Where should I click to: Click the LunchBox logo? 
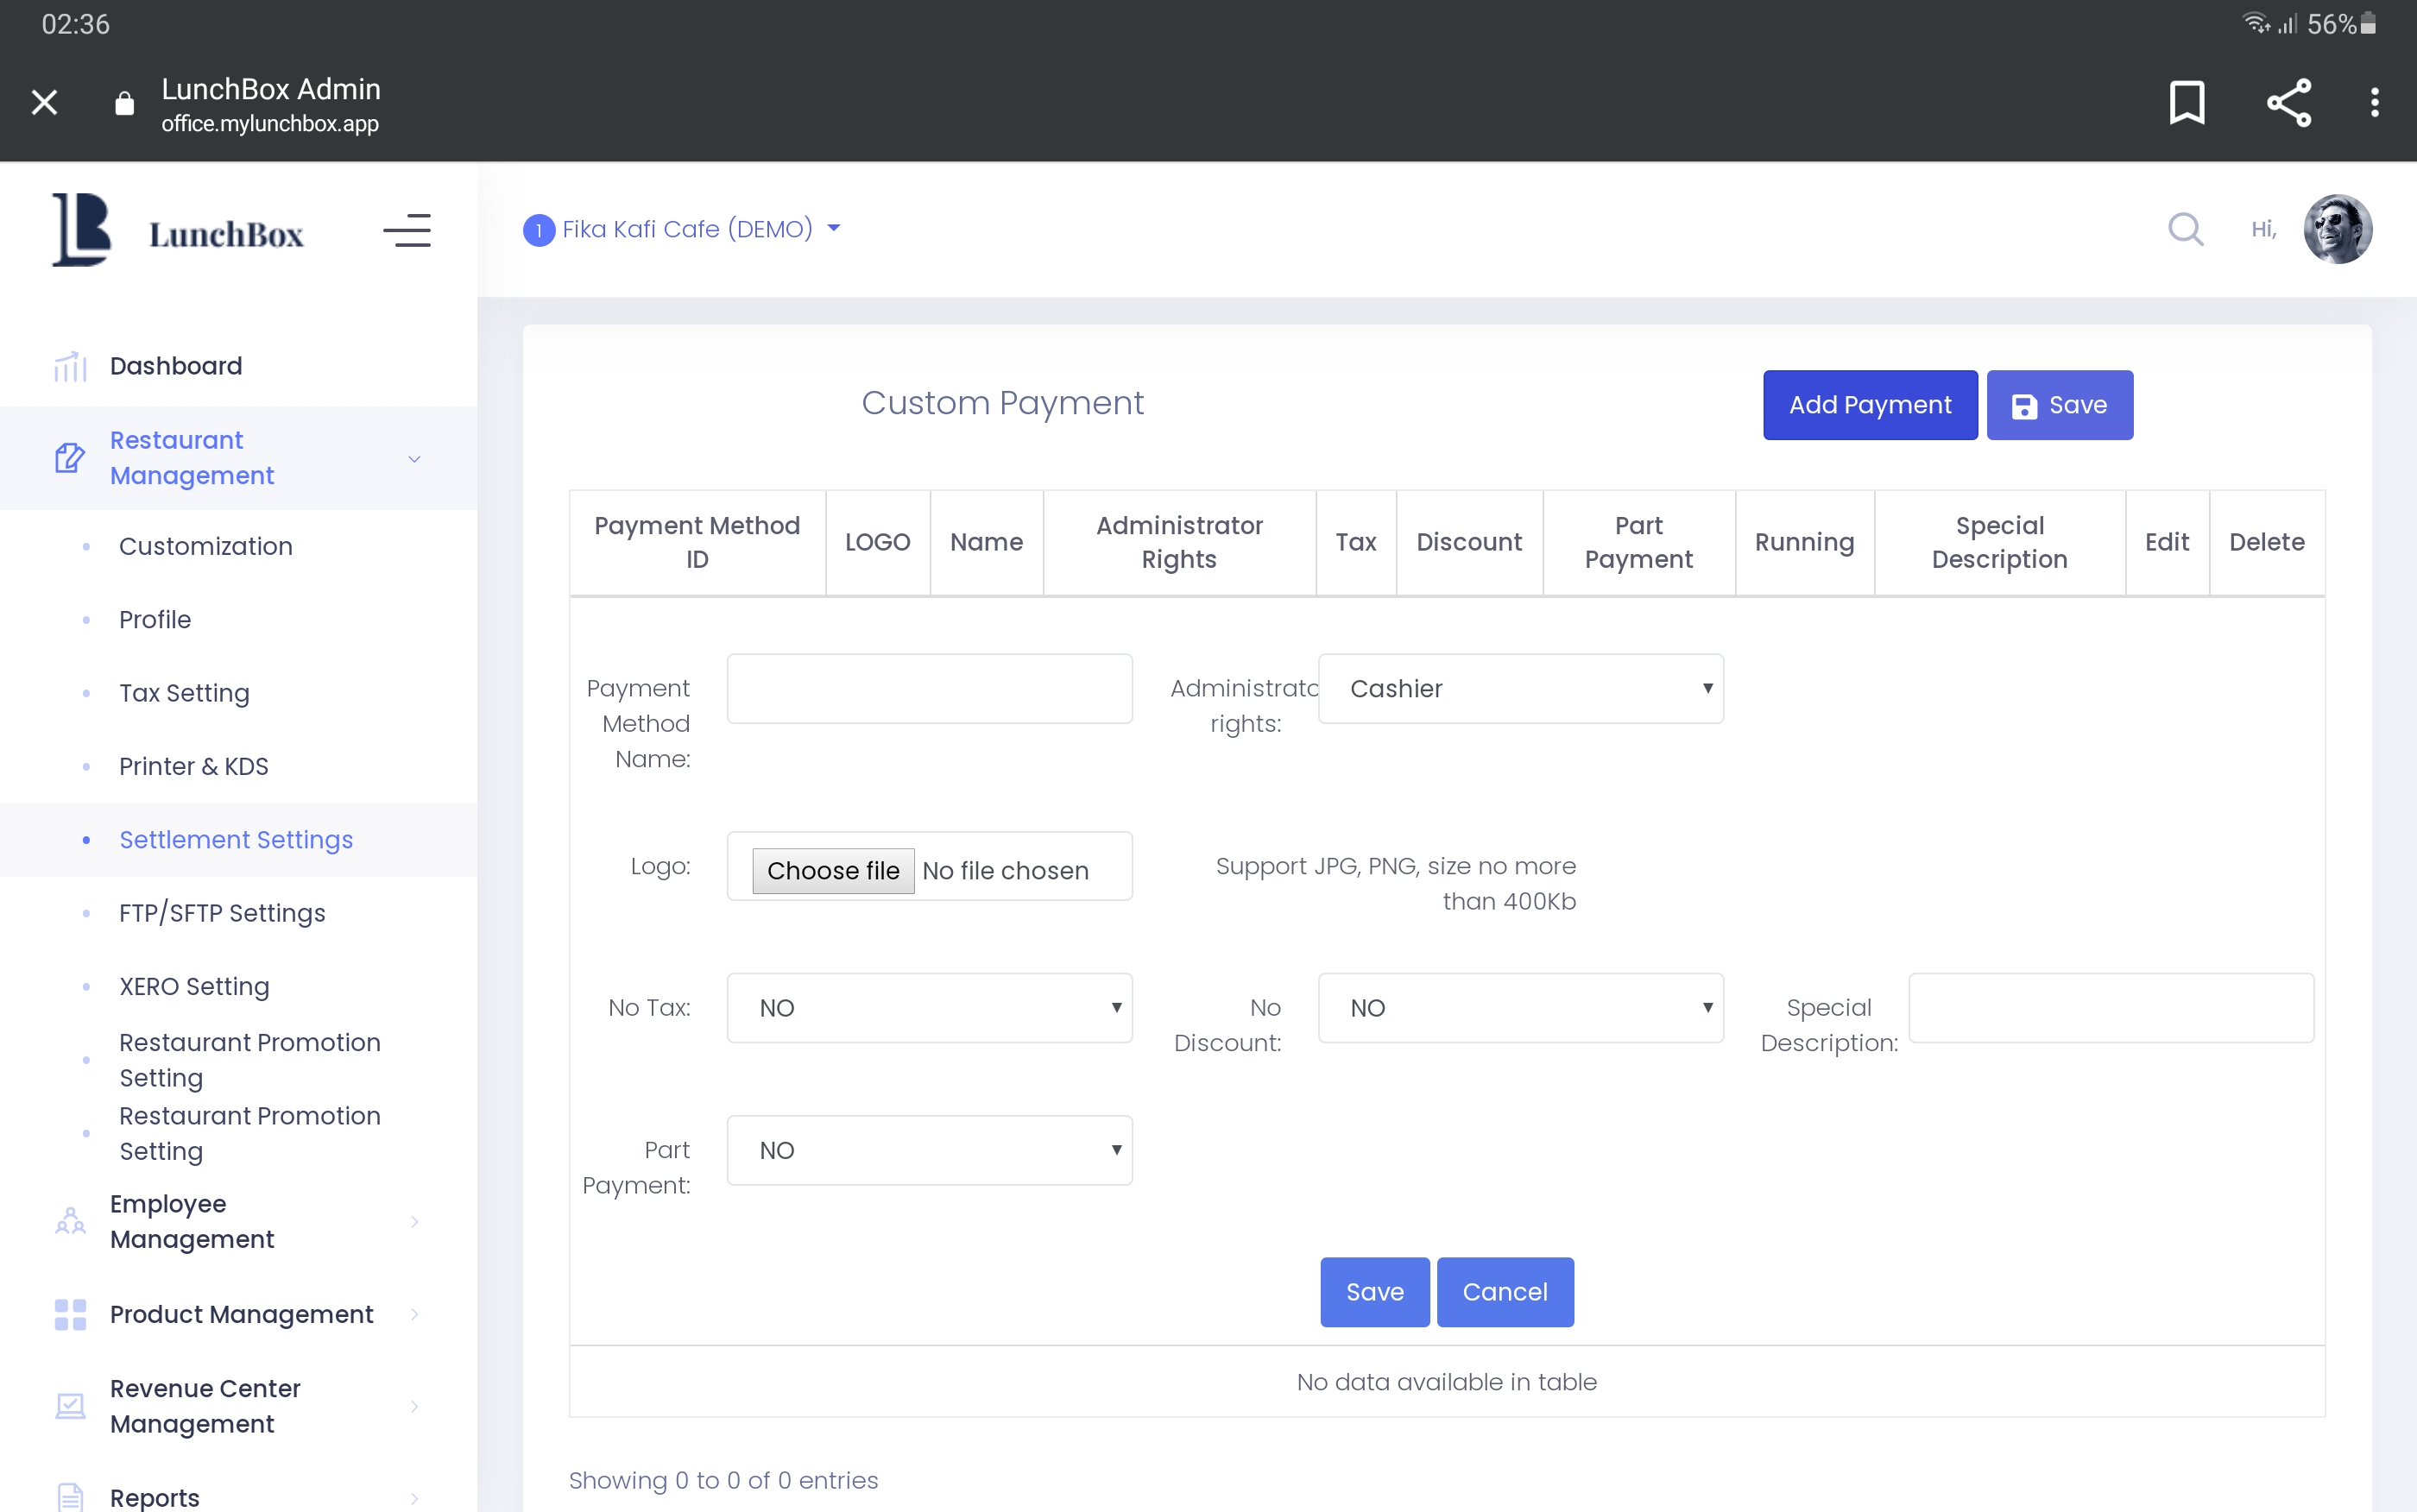point(178,231)
